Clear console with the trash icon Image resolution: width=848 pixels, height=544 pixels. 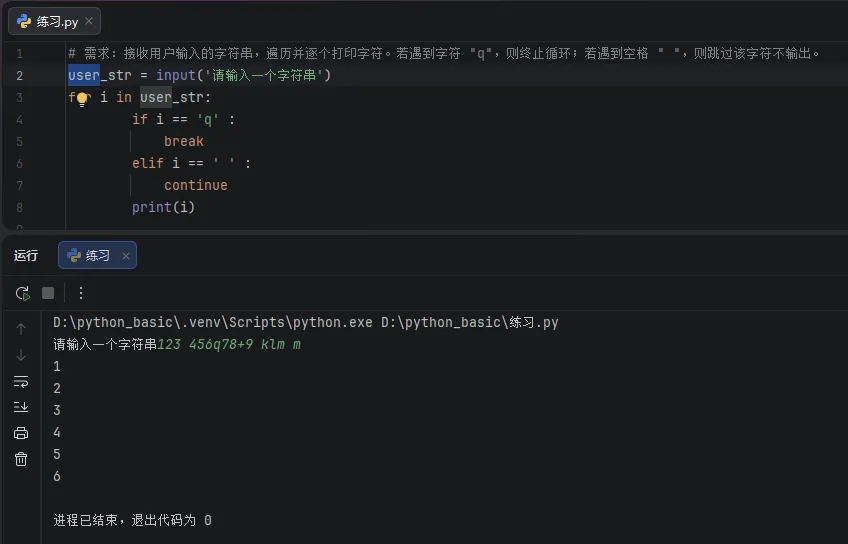[x=21, y=459]
